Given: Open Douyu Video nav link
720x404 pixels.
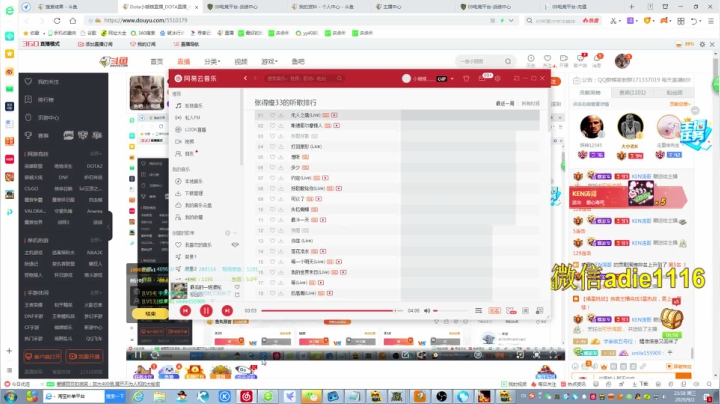Looking at the screenshot, I should click(x=241, y=62).
